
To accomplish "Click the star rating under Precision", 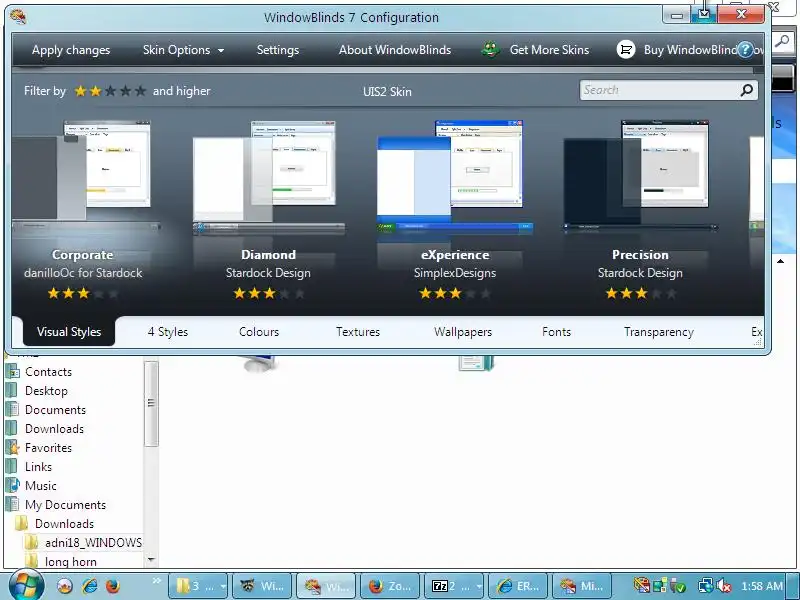I will coord(641,293).
